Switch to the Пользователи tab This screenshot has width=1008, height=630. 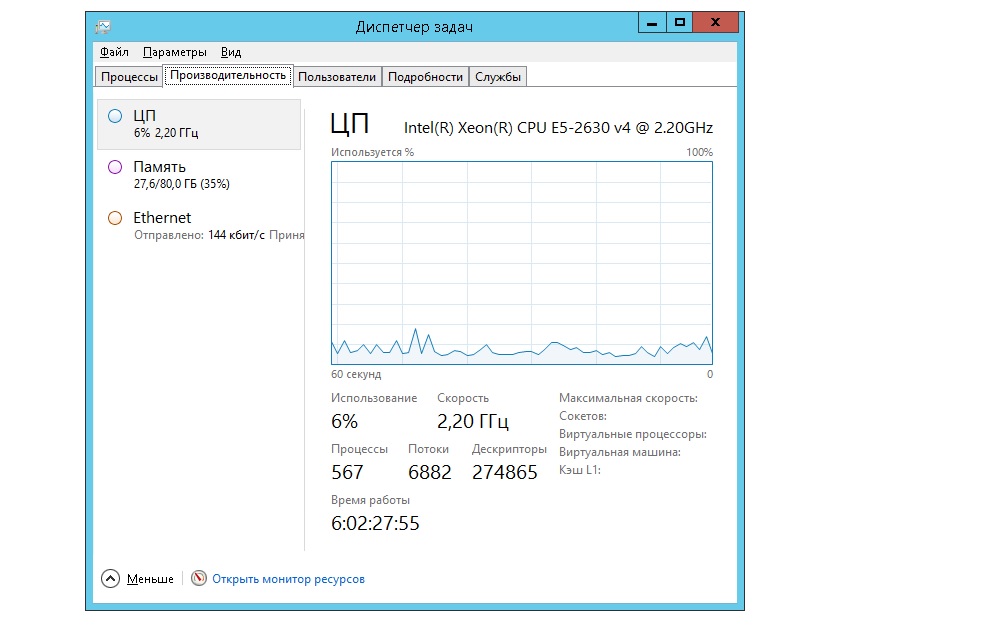pos(337,76)
